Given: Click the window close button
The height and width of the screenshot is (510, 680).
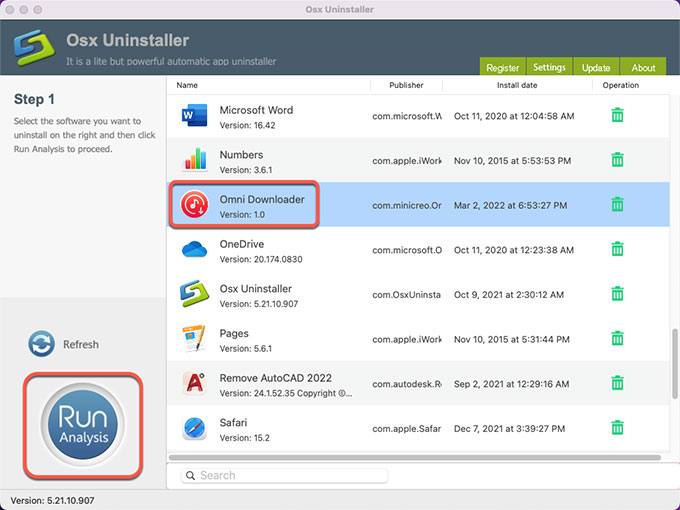Looking at the screenshot, I should click(x=10, y=10).
